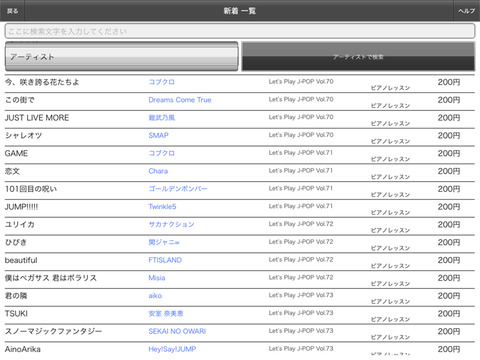
Task: Click 200円 price in the 君の隣 row
Action: [449, 296]
